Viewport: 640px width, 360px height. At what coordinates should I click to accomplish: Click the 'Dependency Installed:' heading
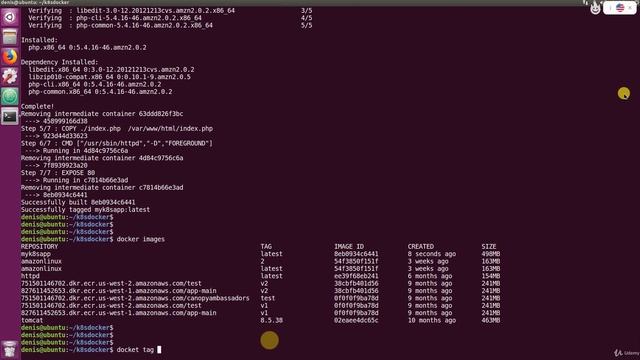click(x=60, y=62)
